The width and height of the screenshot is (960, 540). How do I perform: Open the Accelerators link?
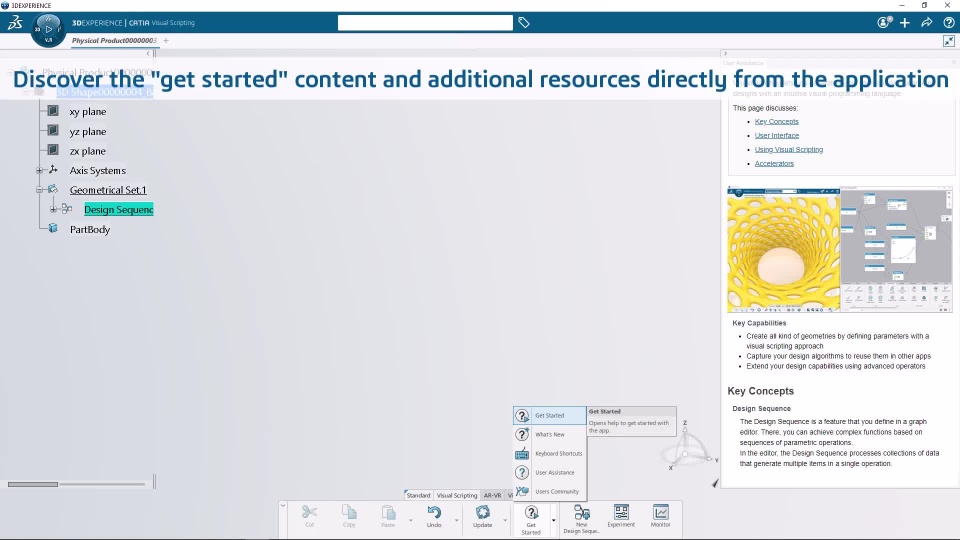pos(774,163)
